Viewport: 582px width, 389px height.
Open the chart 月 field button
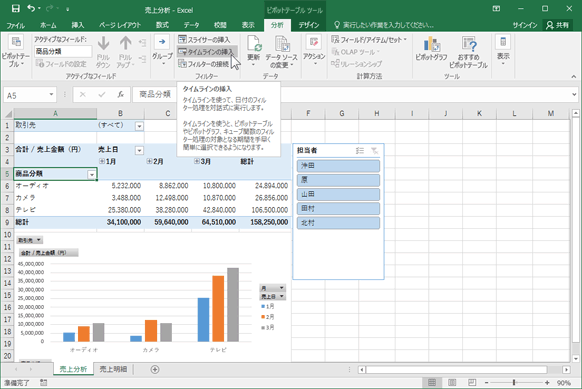(272, 288)
